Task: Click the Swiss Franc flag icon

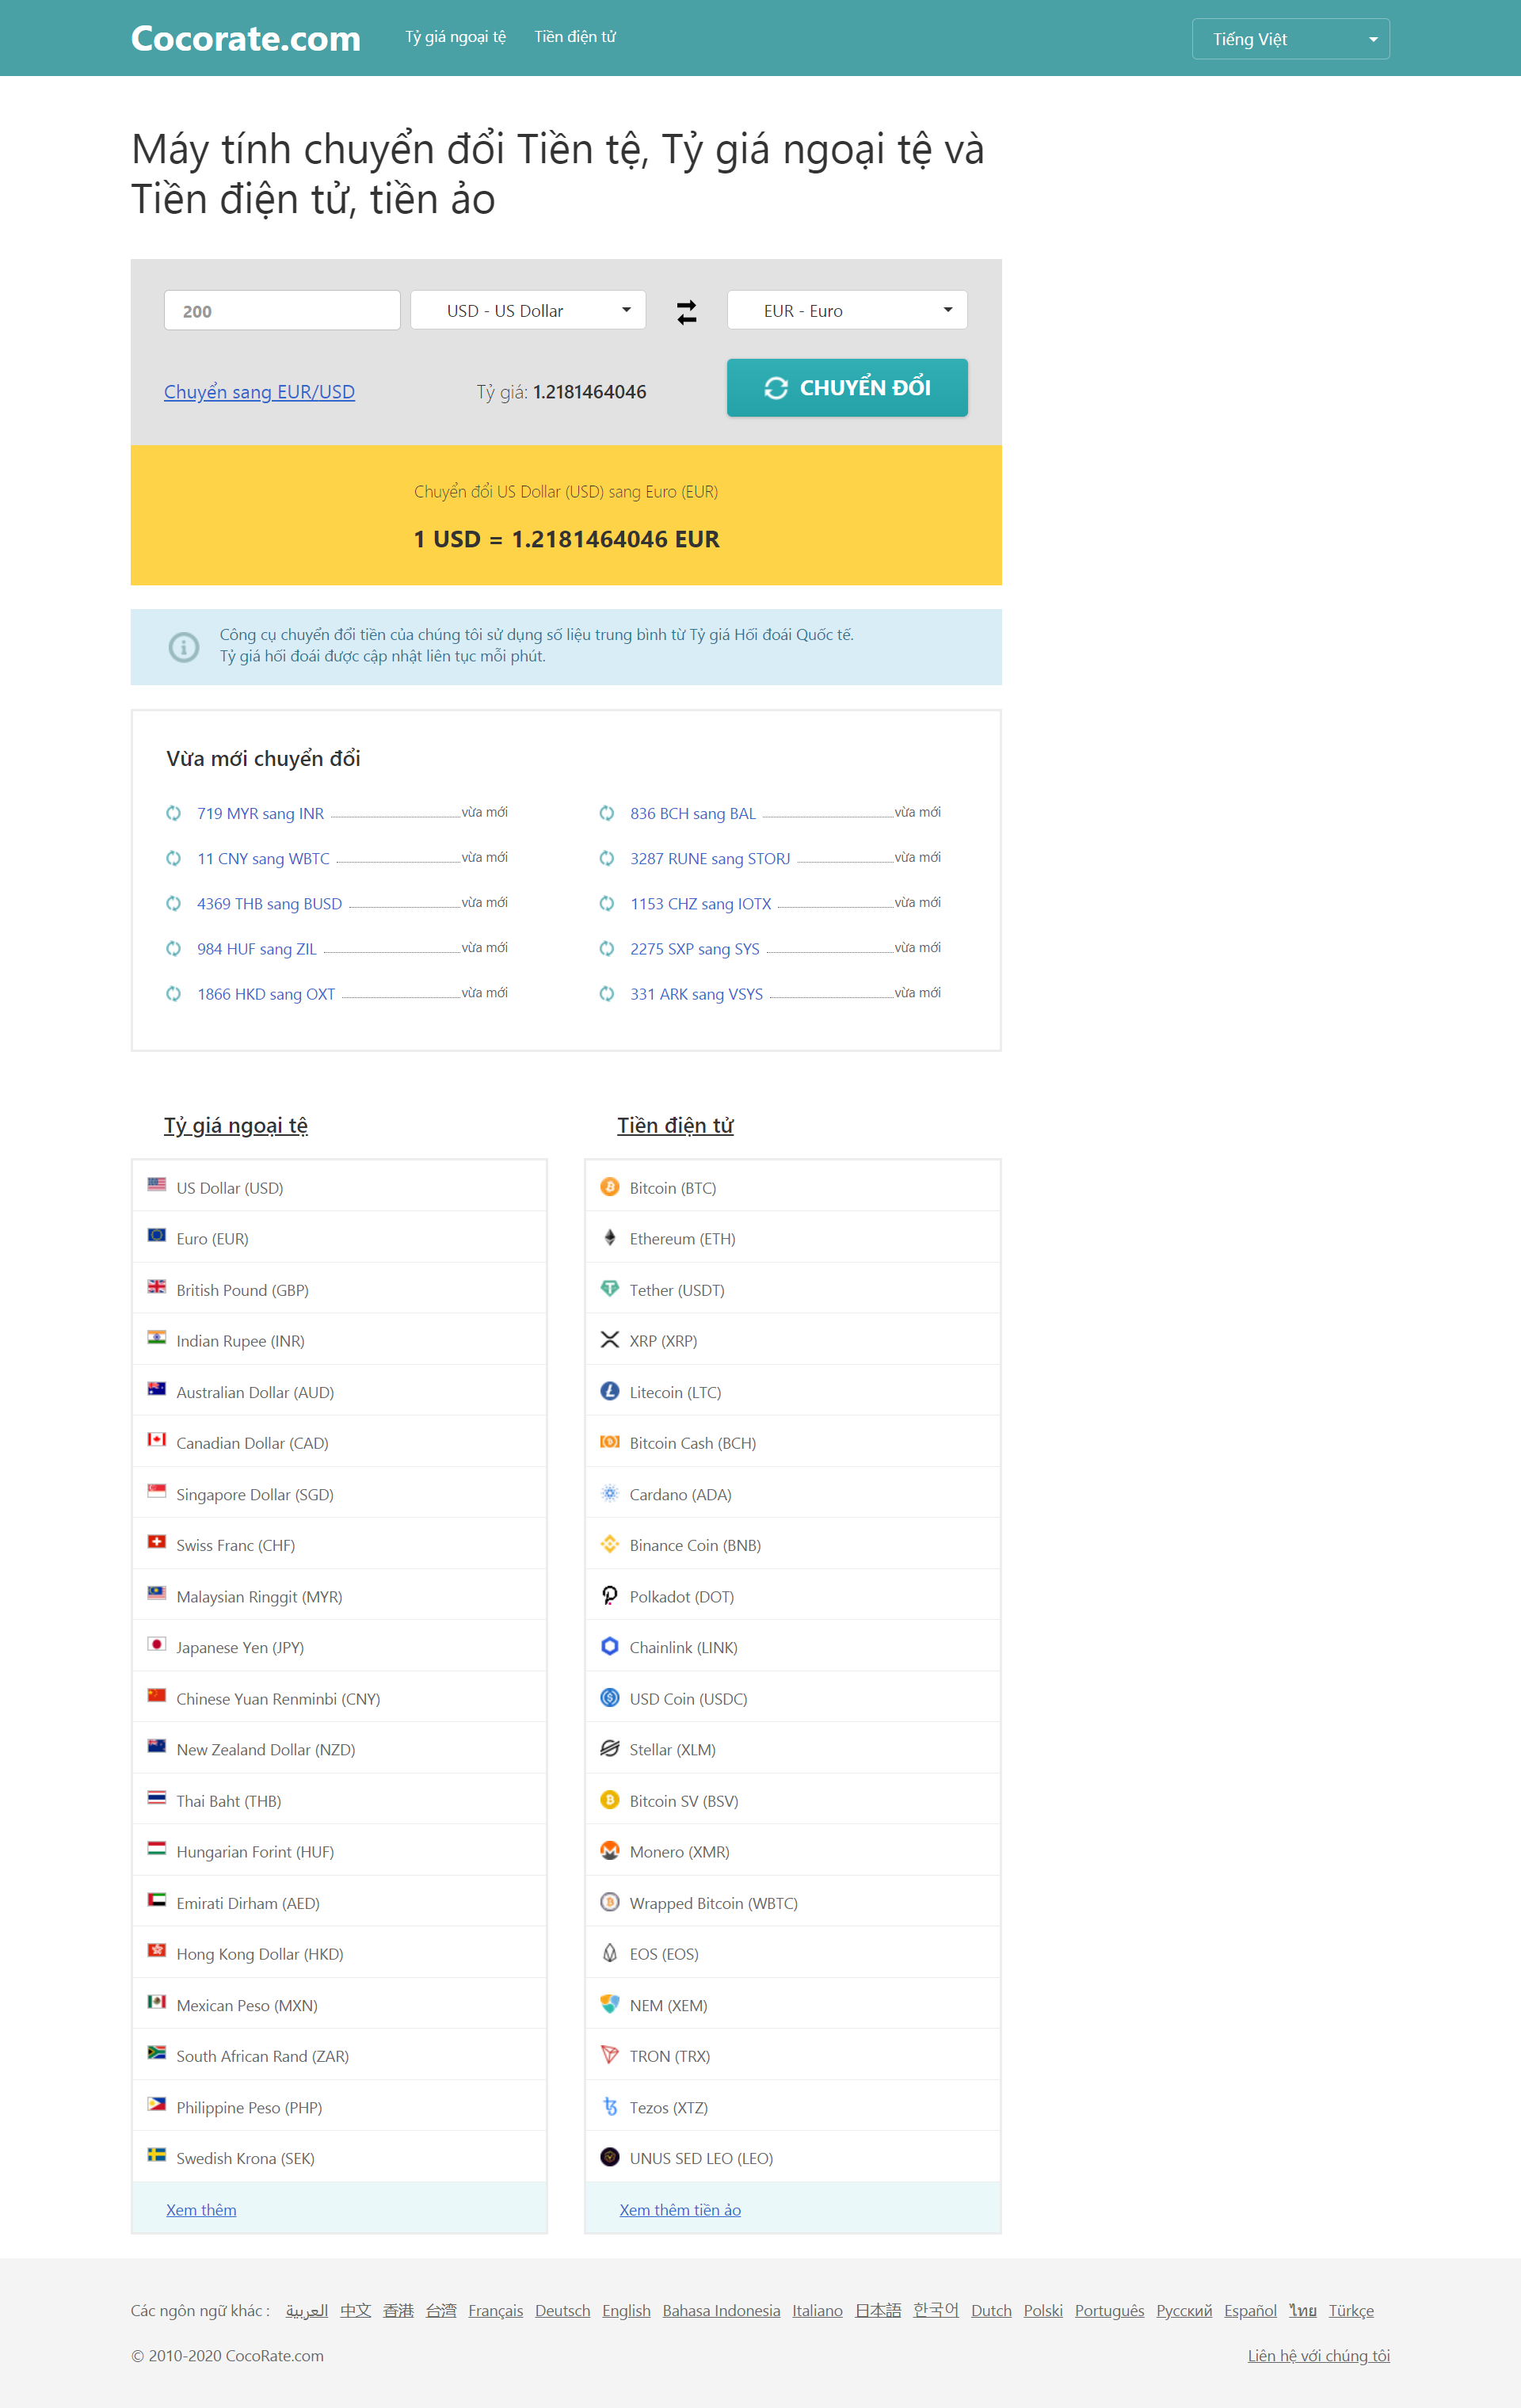Action: click(157, 1543)
